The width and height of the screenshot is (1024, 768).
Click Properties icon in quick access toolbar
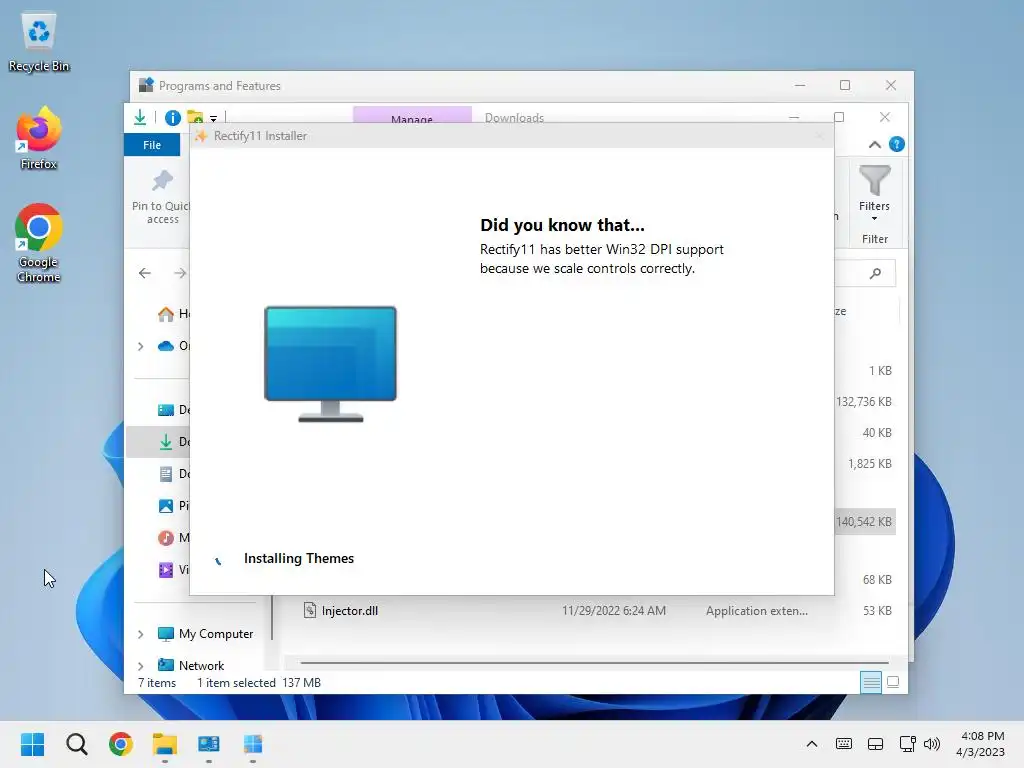[172, 118]
